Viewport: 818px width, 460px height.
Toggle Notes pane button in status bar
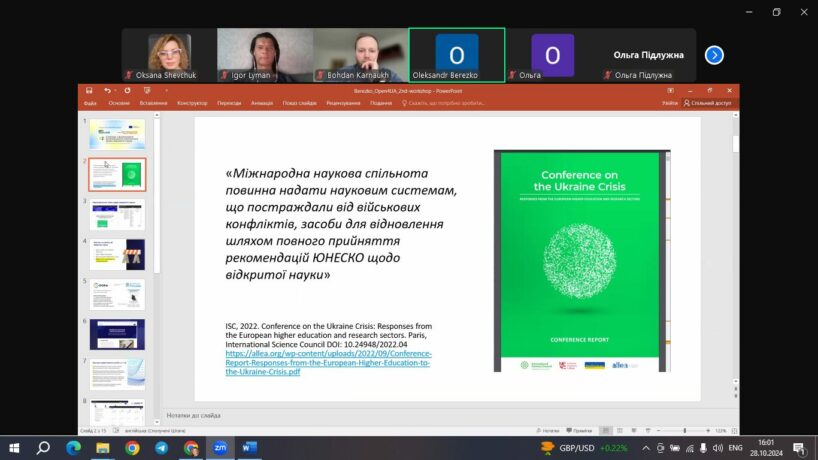(x=549, y=430)
